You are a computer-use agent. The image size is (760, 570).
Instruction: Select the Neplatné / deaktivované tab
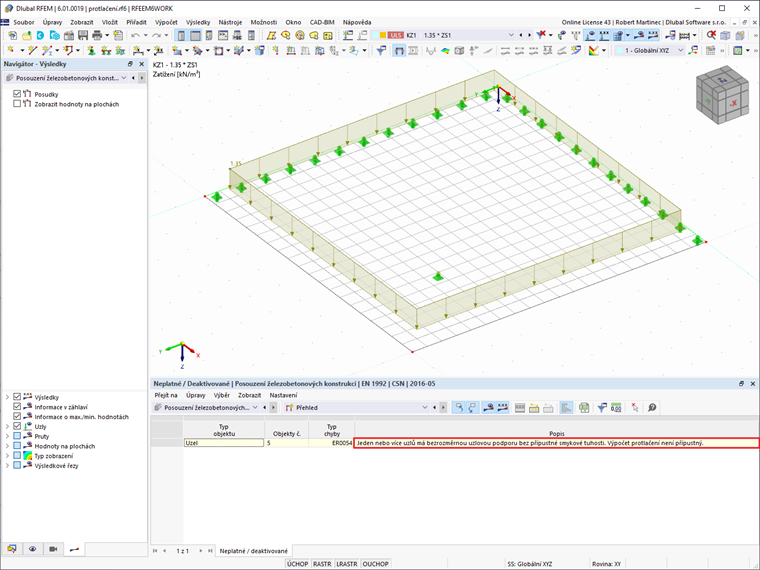point(253,551)
